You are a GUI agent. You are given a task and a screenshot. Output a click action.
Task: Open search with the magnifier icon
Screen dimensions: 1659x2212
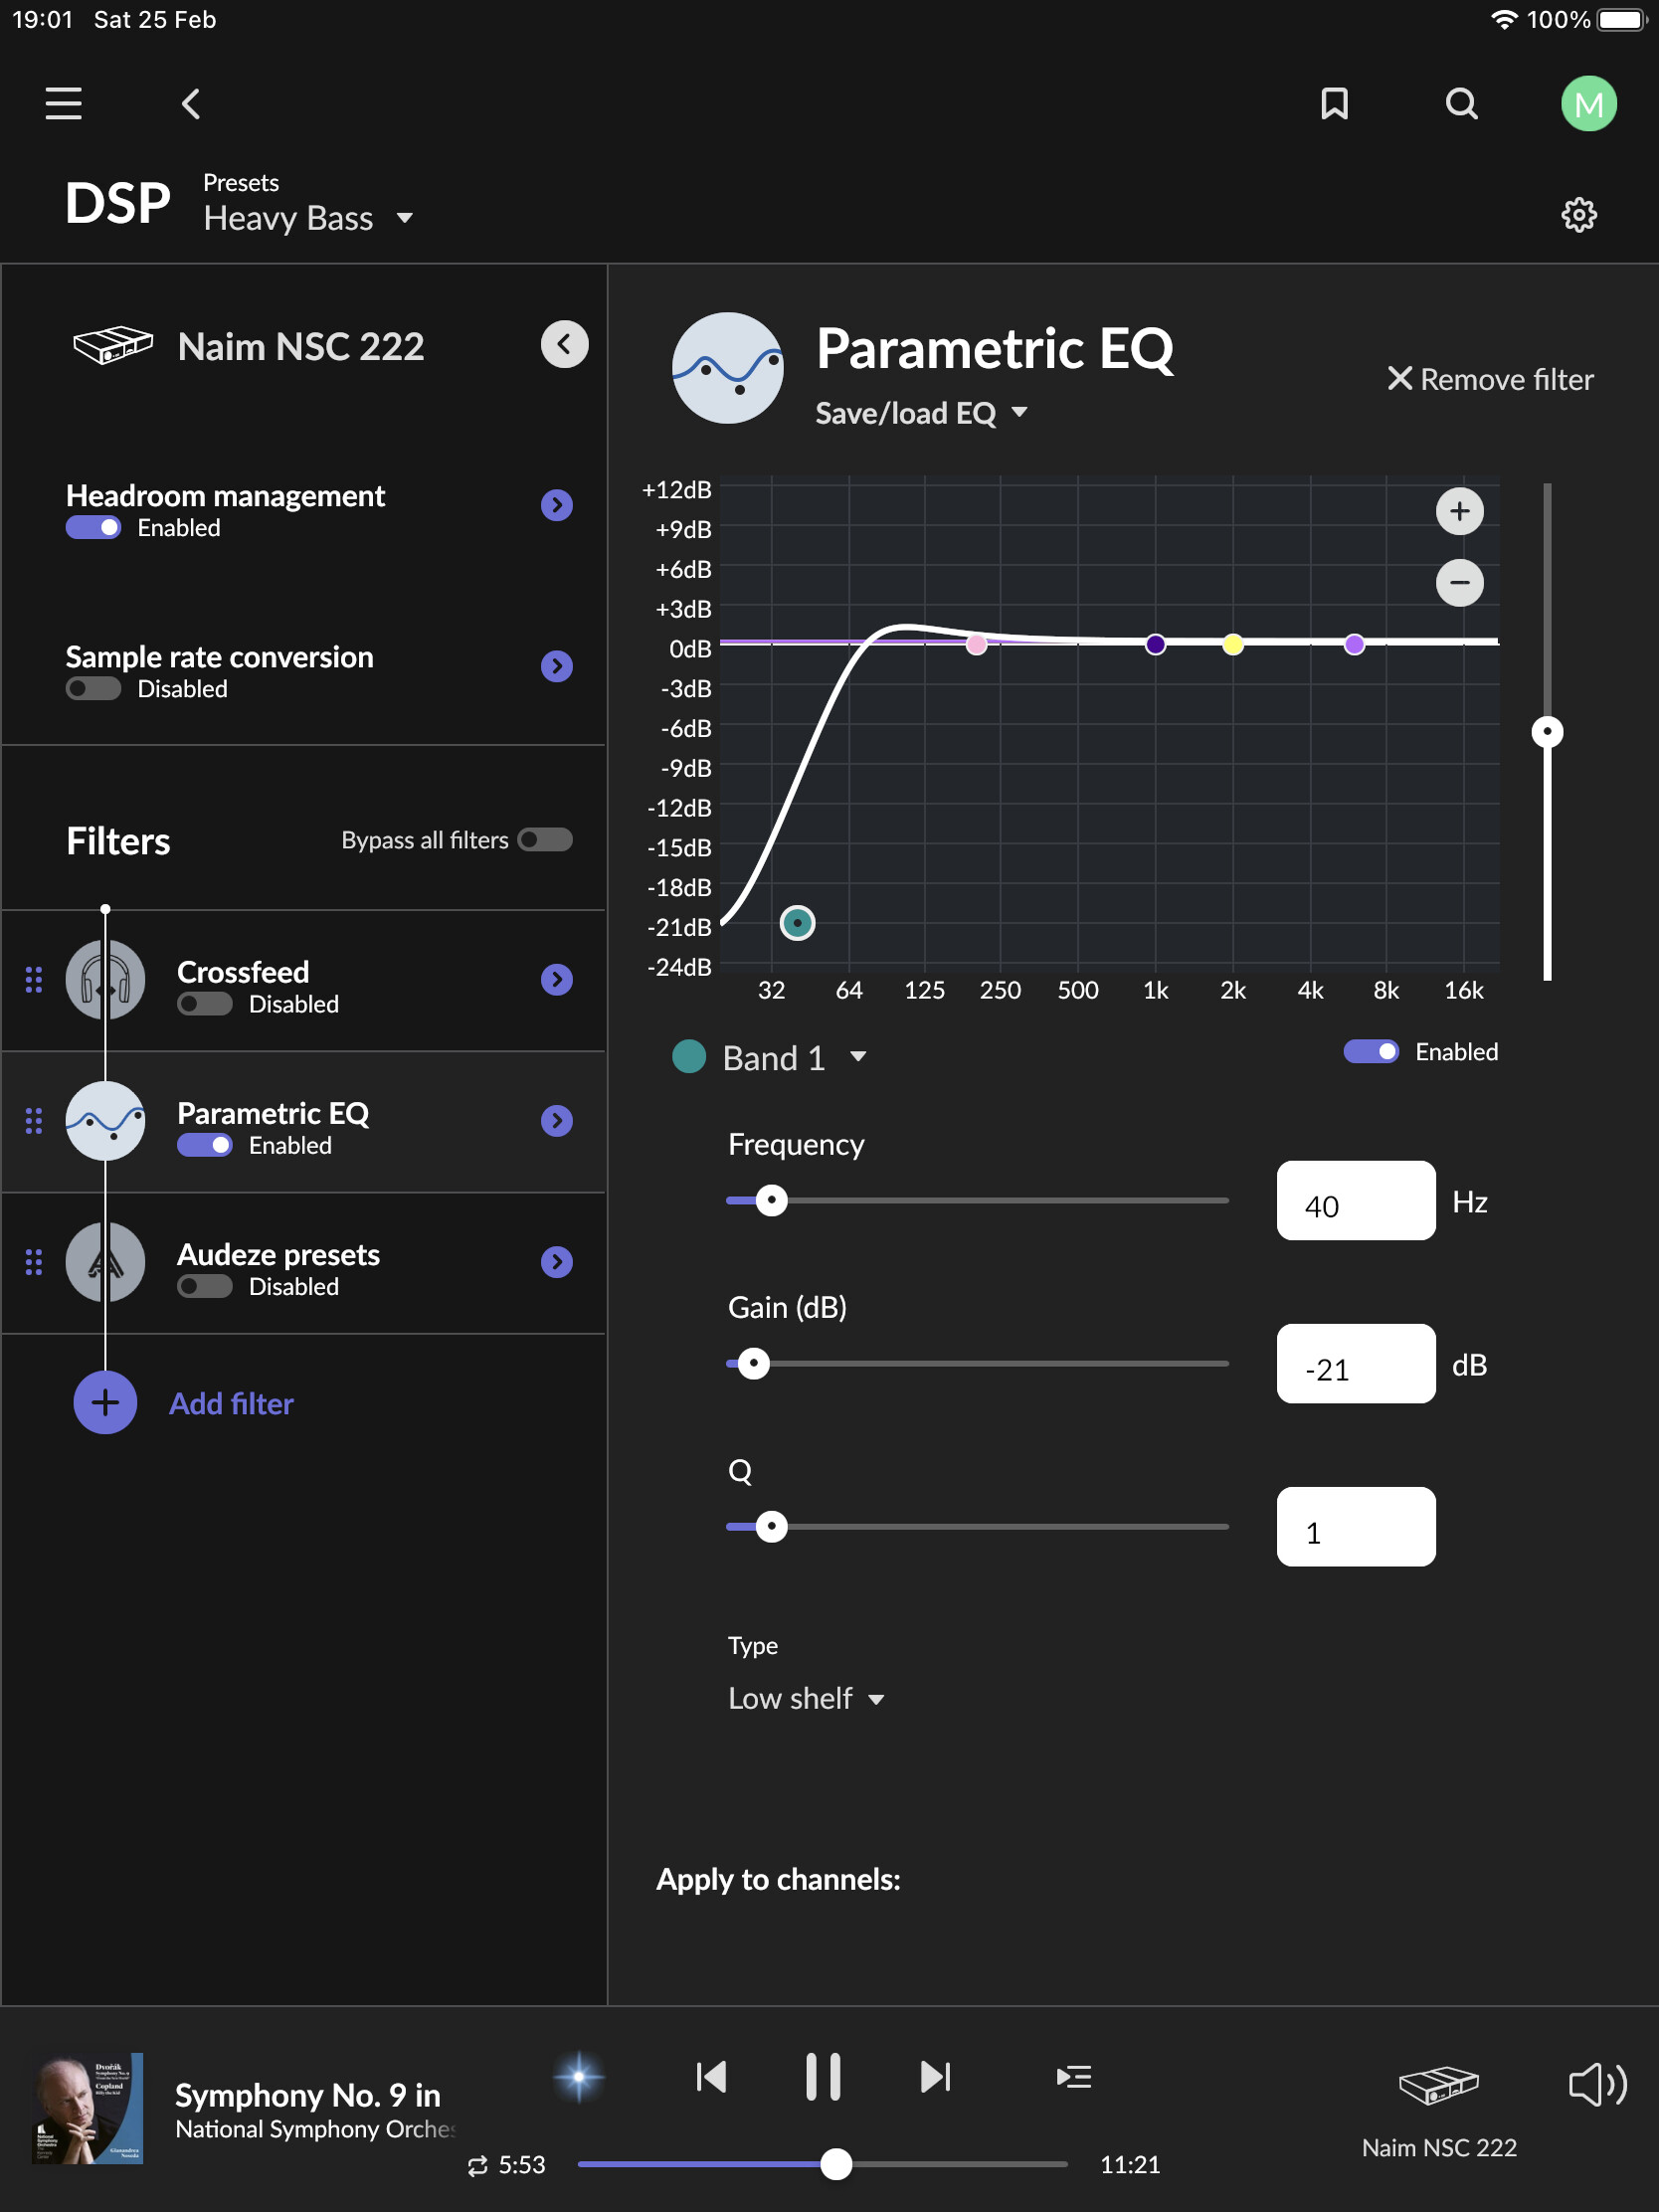click(1461, 103)
